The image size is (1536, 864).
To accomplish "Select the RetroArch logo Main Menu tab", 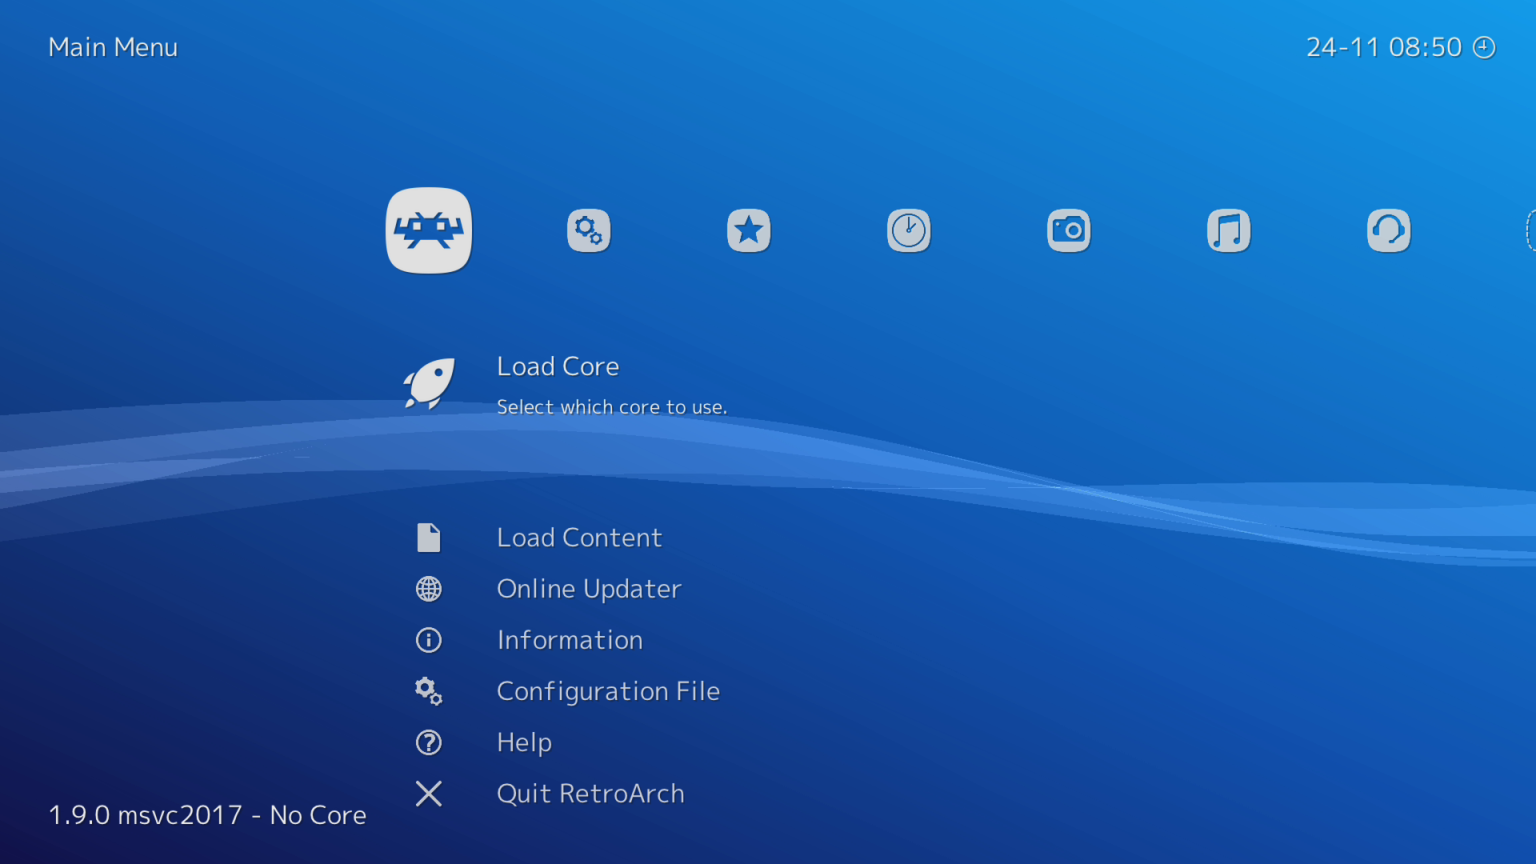I will pyautogui.click(x=428, y=230).
